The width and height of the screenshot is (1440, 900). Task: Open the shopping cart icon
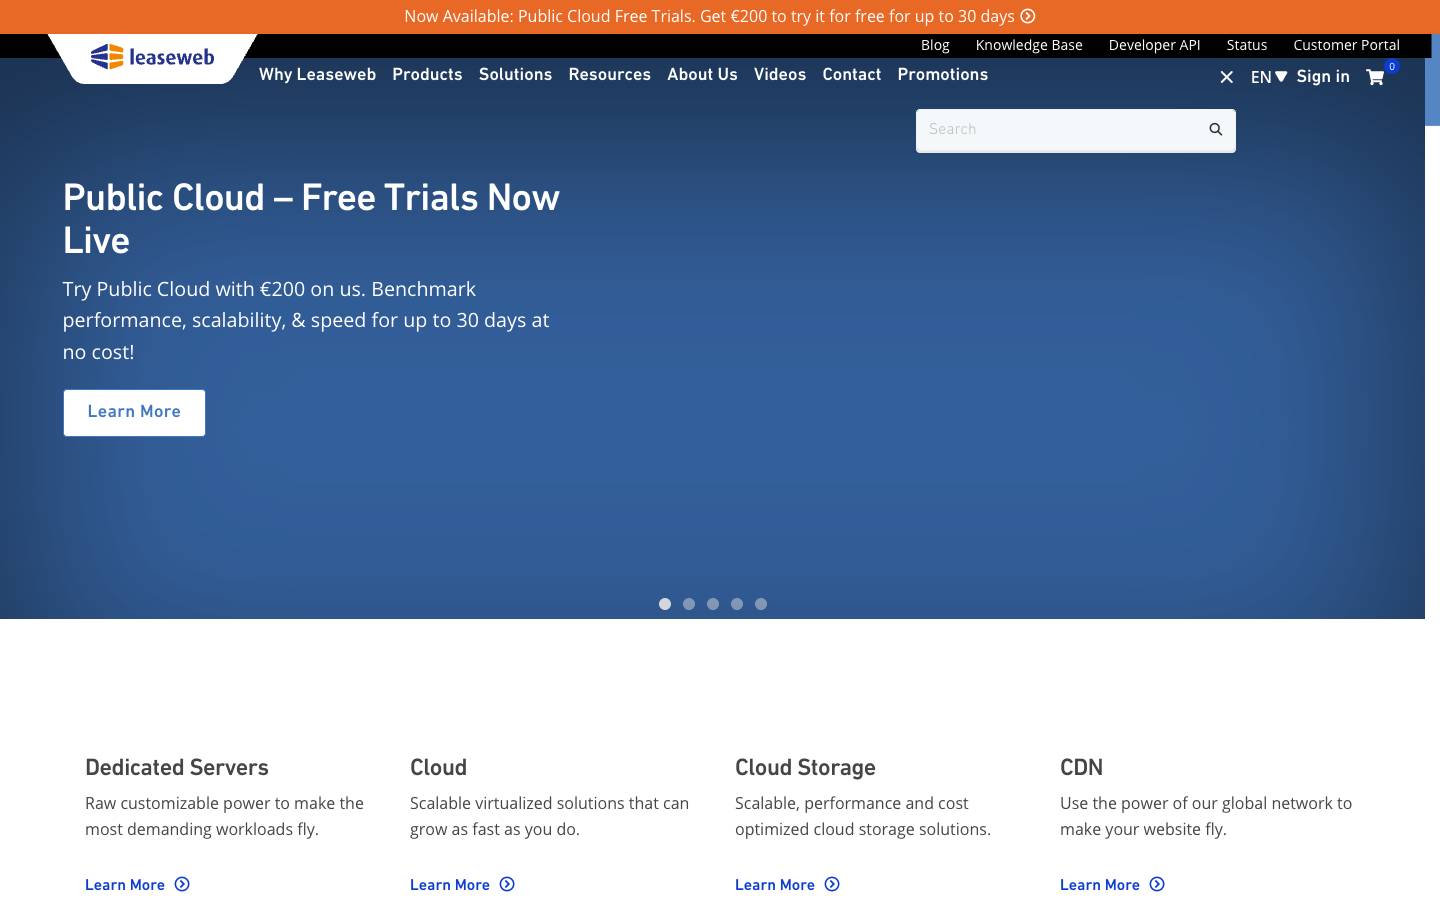tap(1375, 77)
